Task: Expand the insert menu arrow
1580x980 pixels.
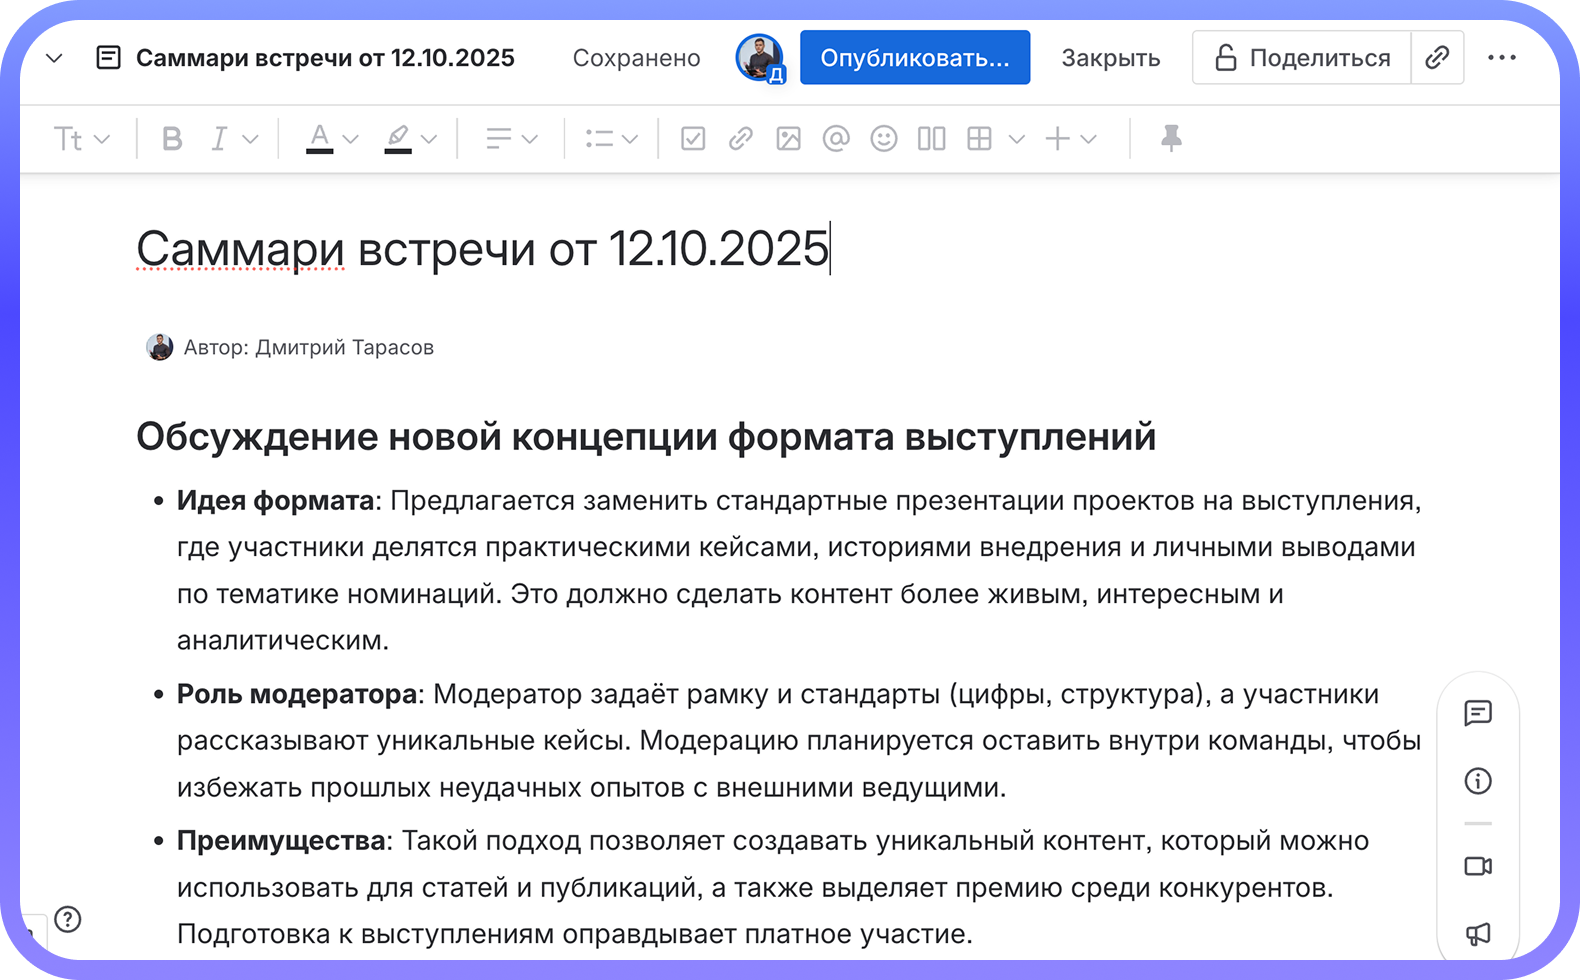Action: (x=1090, y=139)
